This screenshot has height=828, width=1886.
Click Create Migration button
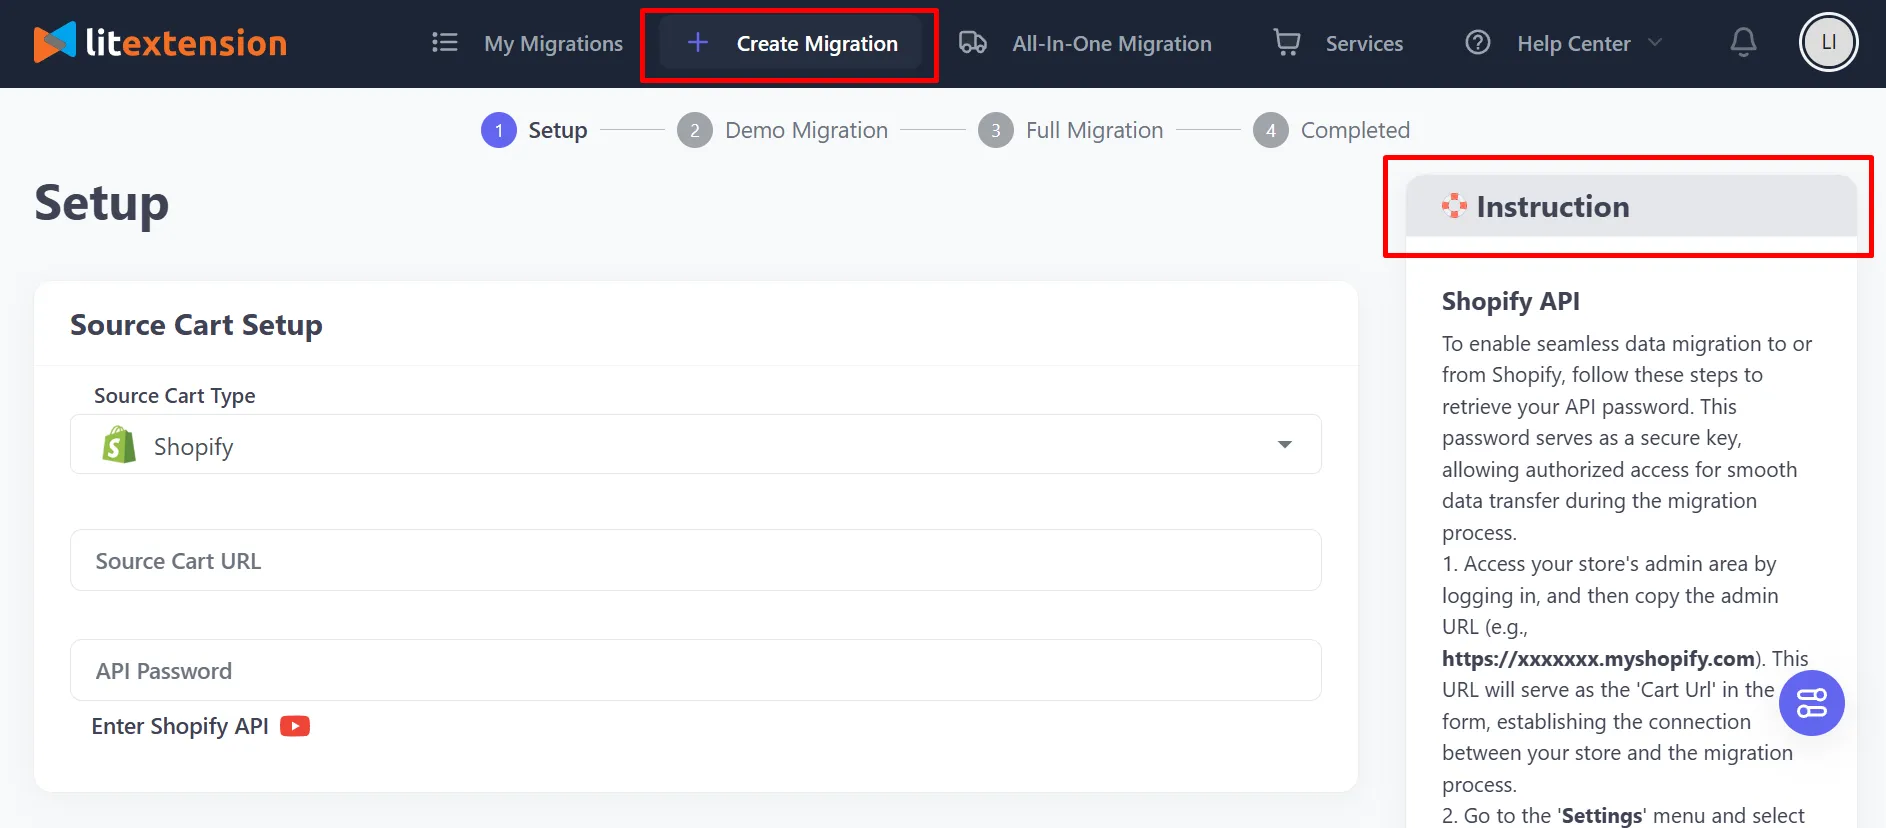(790, 43)
